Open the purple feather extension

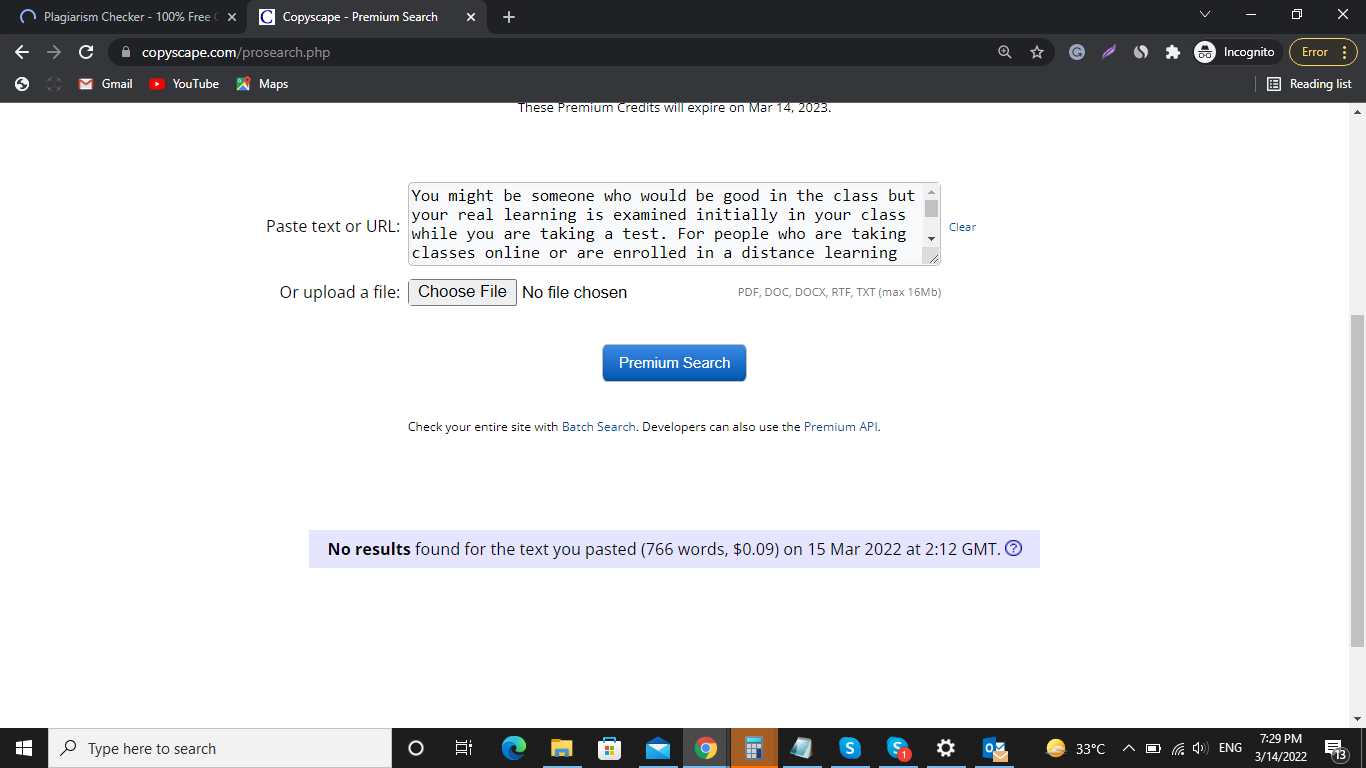(1109, 52)
